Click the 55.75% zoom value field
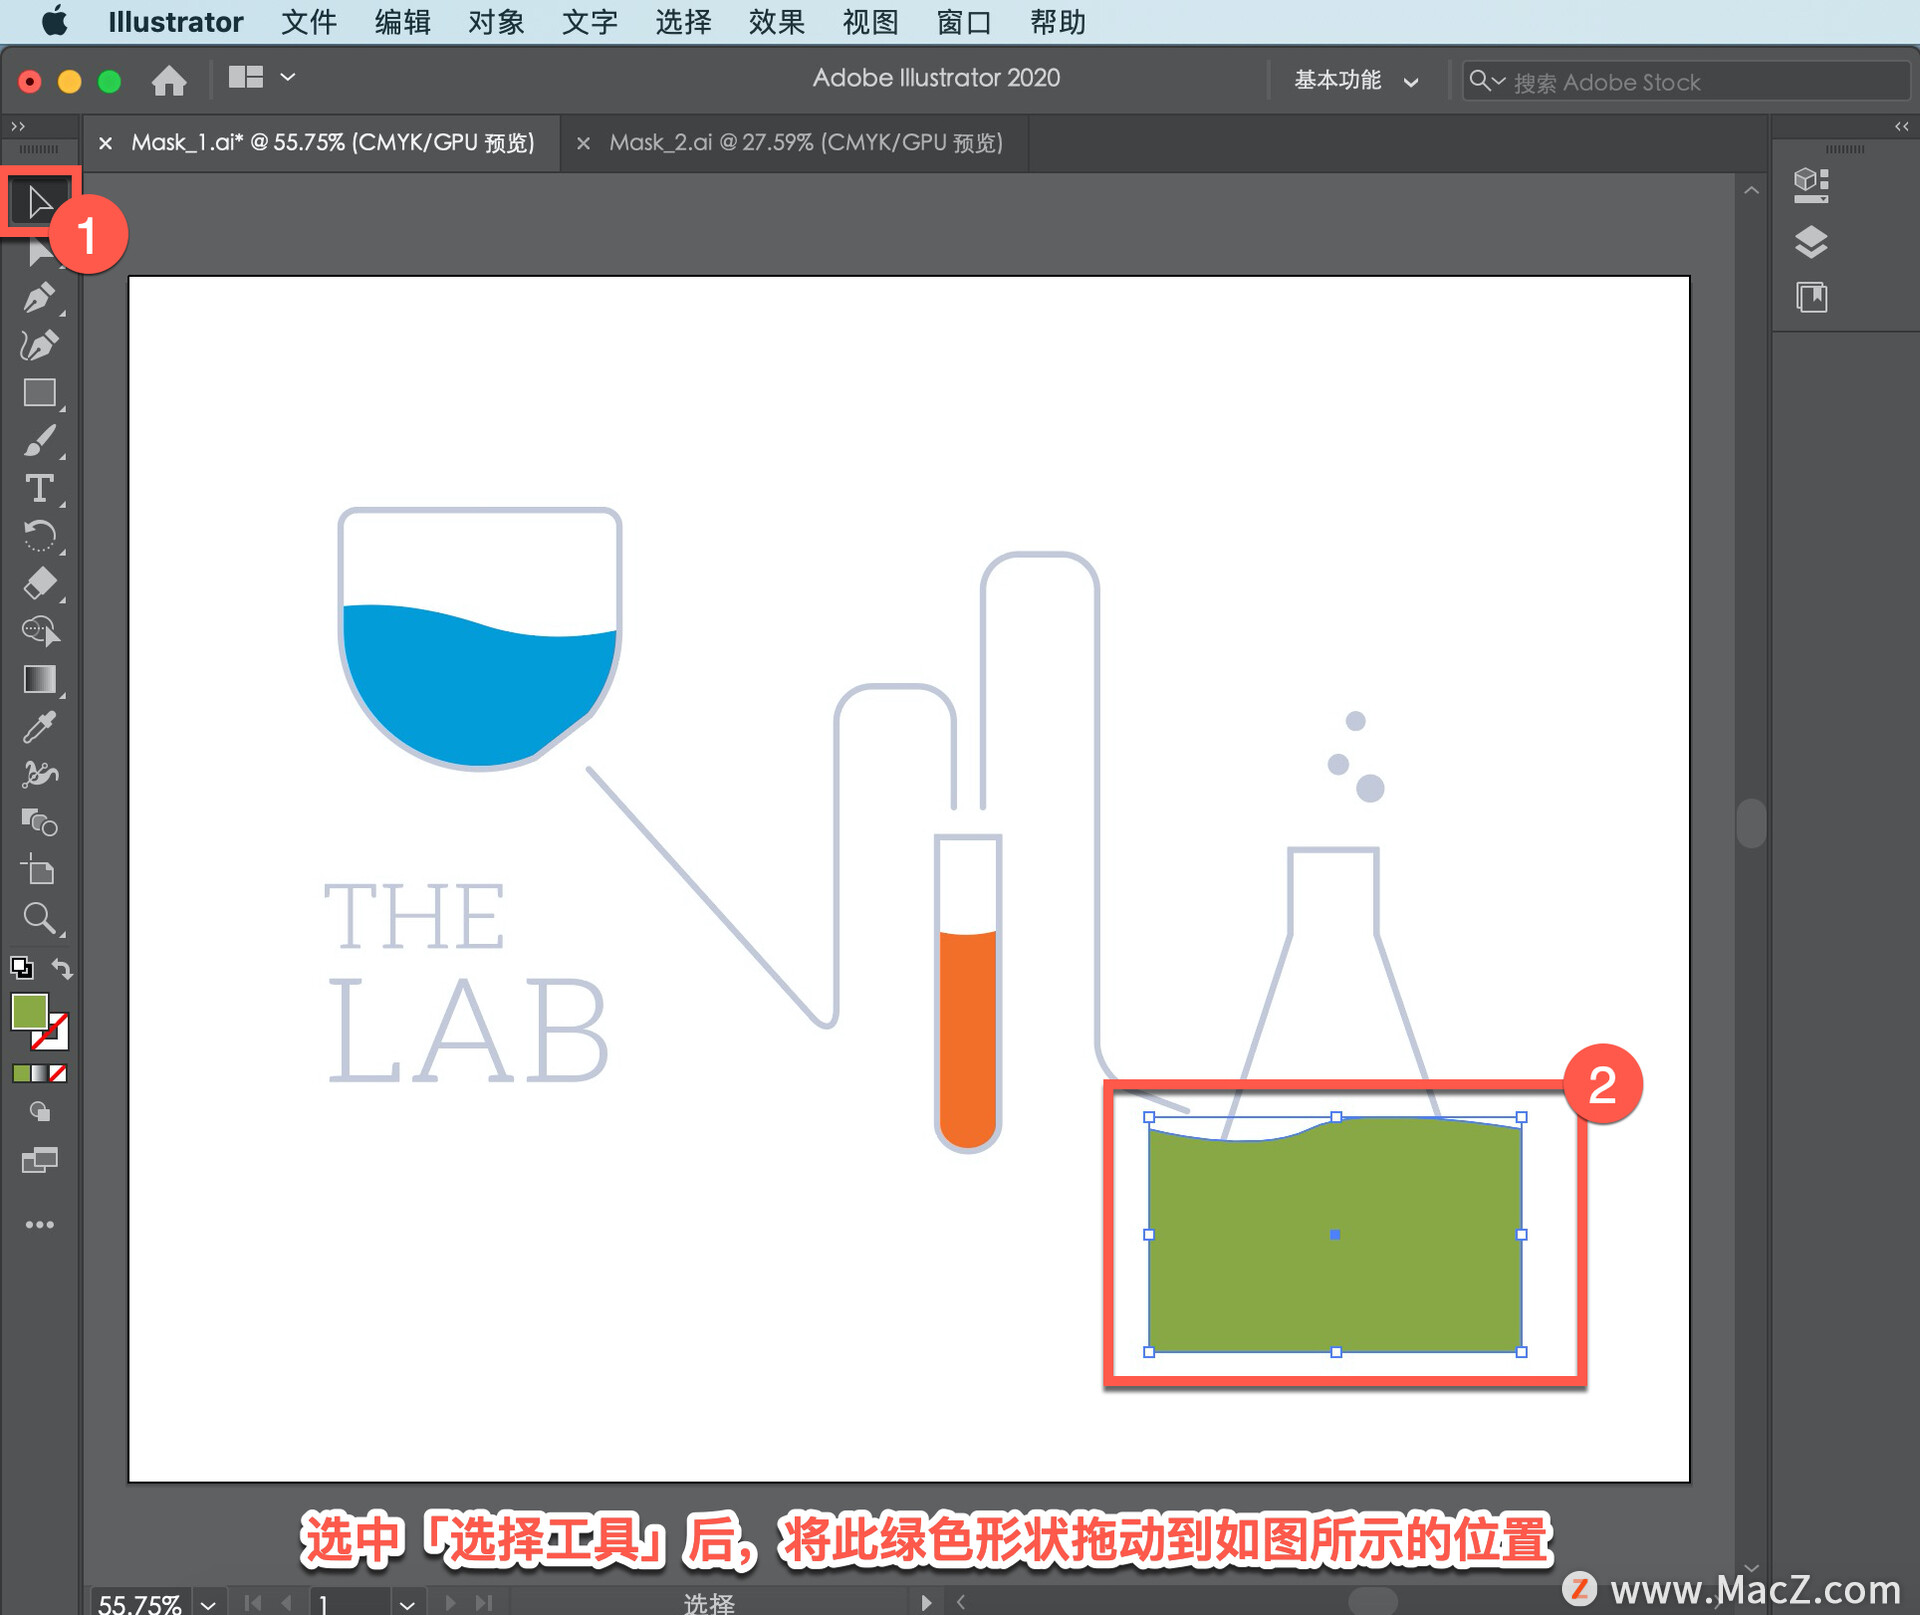The height and width of the screenshot is (1615, 1920). [140, 1603]
